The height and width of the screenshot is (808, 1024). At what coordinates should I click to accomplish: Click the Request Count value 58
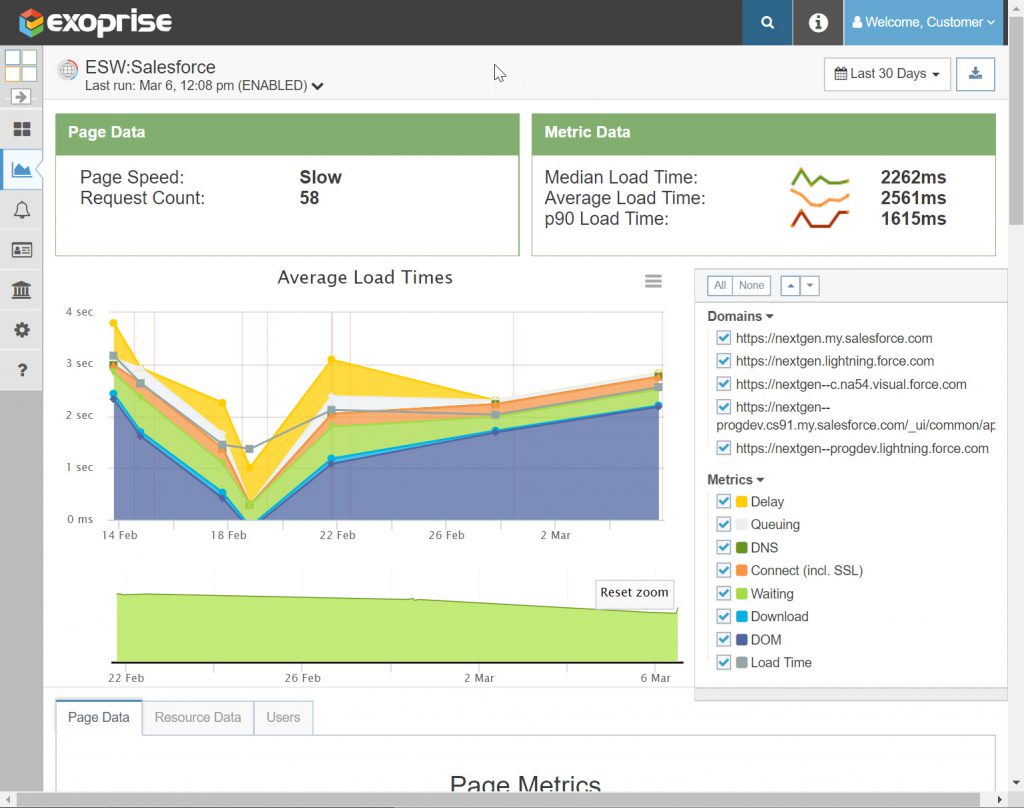[309, 198]
